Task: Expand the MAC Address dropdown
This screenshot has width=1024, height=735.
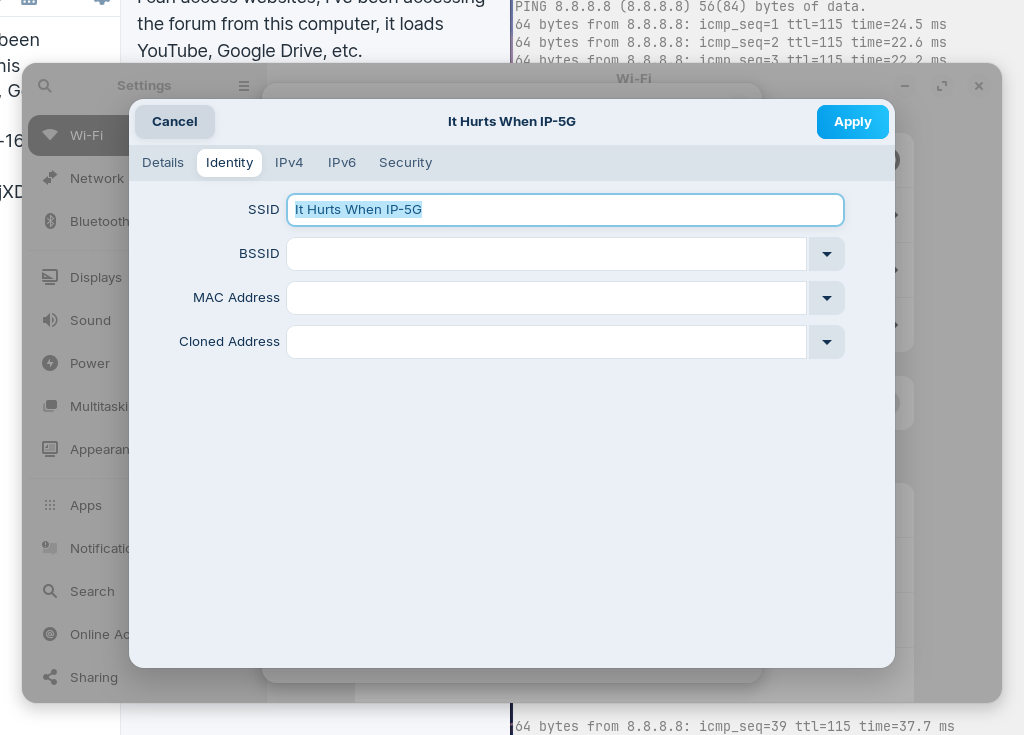Action: [x=826, y=298]
